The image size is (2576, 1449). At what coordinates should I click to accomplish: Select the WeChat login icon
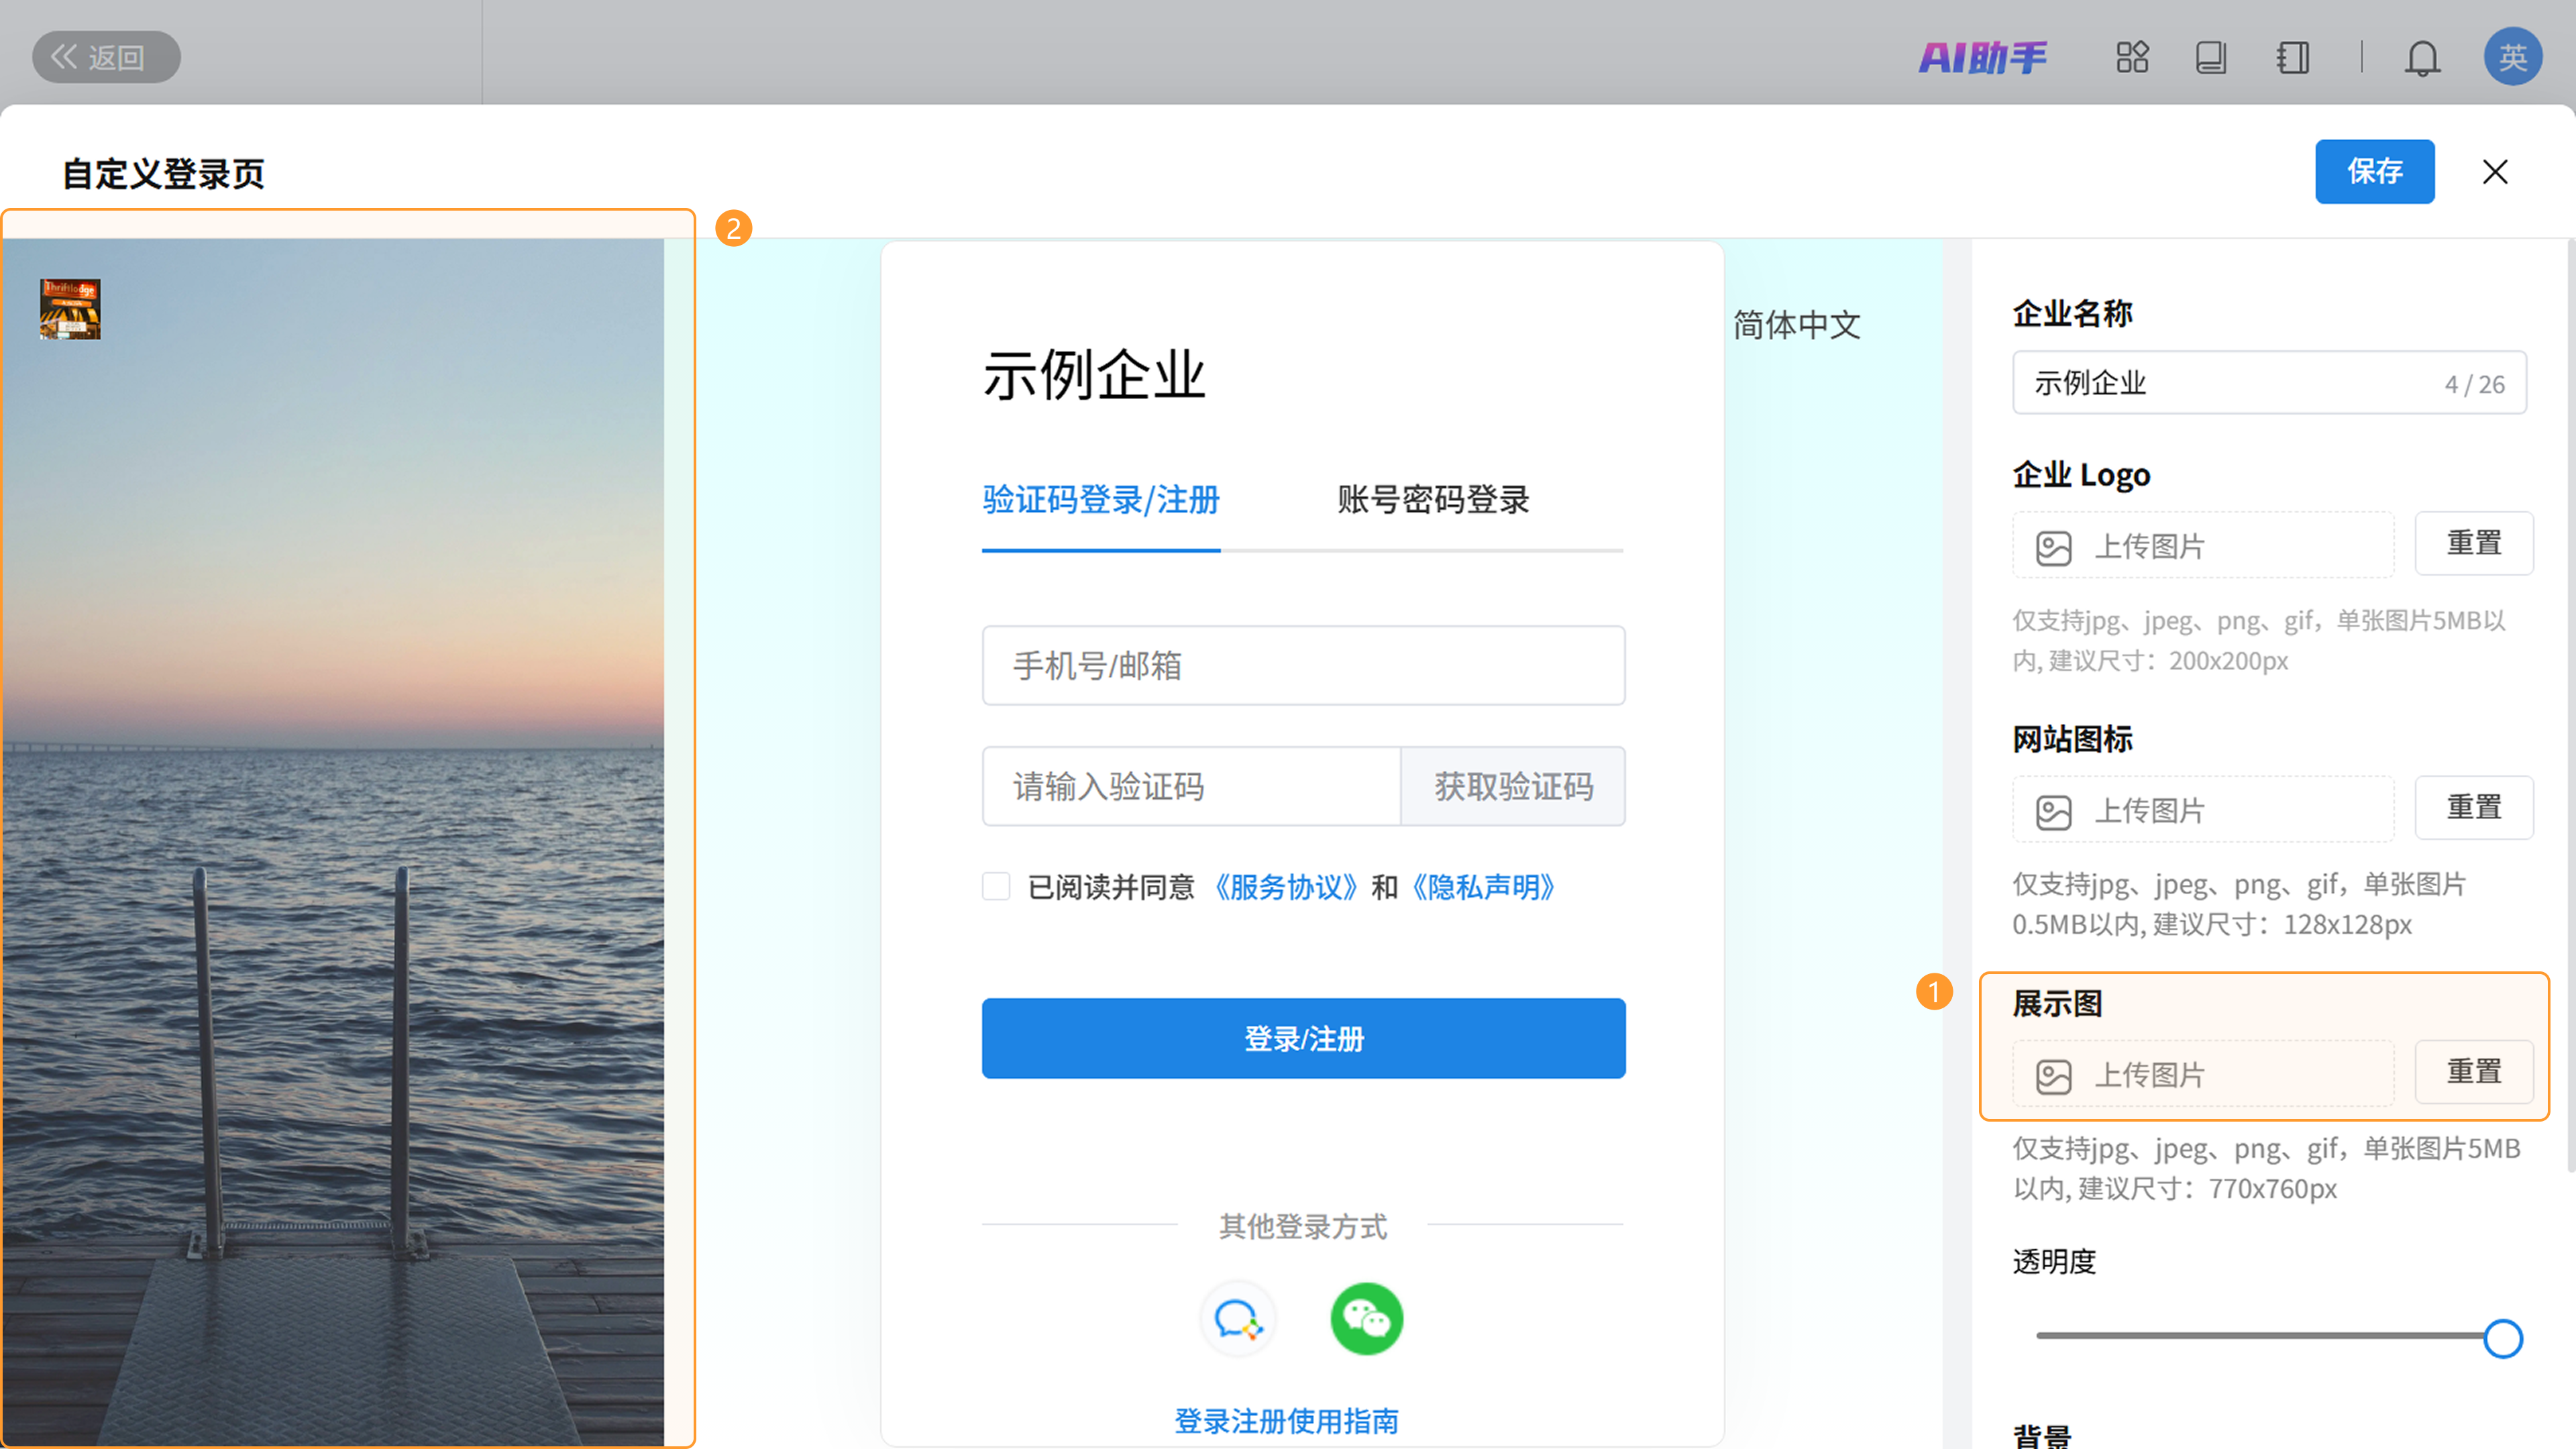pyautogui.click(x=1367, y=1319)
